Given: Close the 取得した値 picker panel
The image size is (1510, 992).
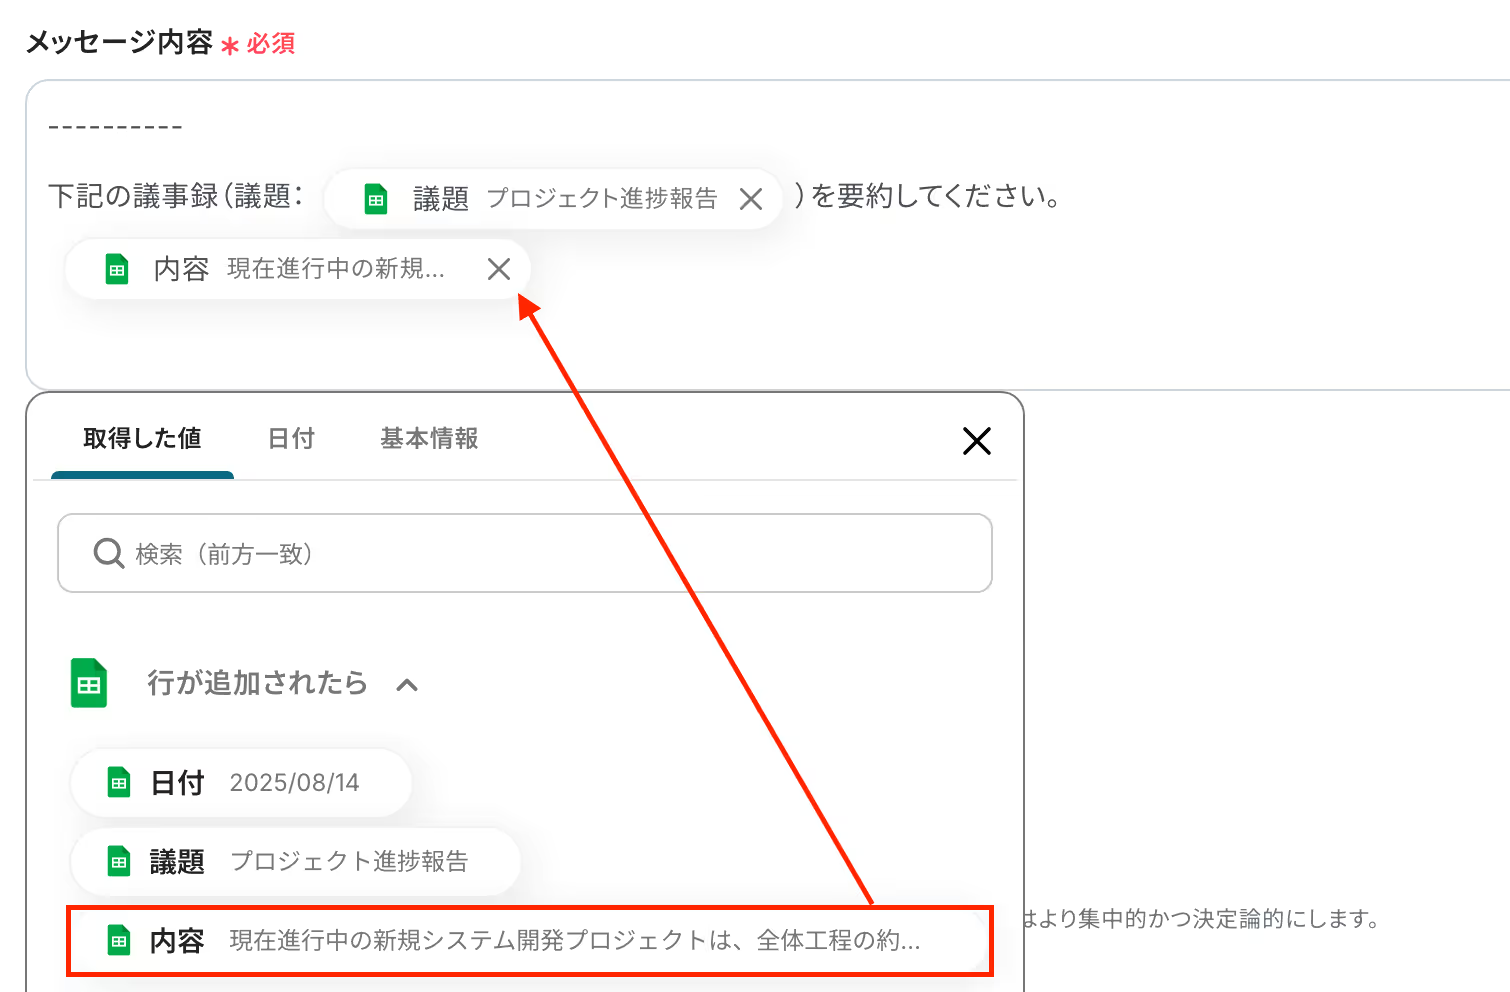Looking at the screenshot, I should pos(976,441).
